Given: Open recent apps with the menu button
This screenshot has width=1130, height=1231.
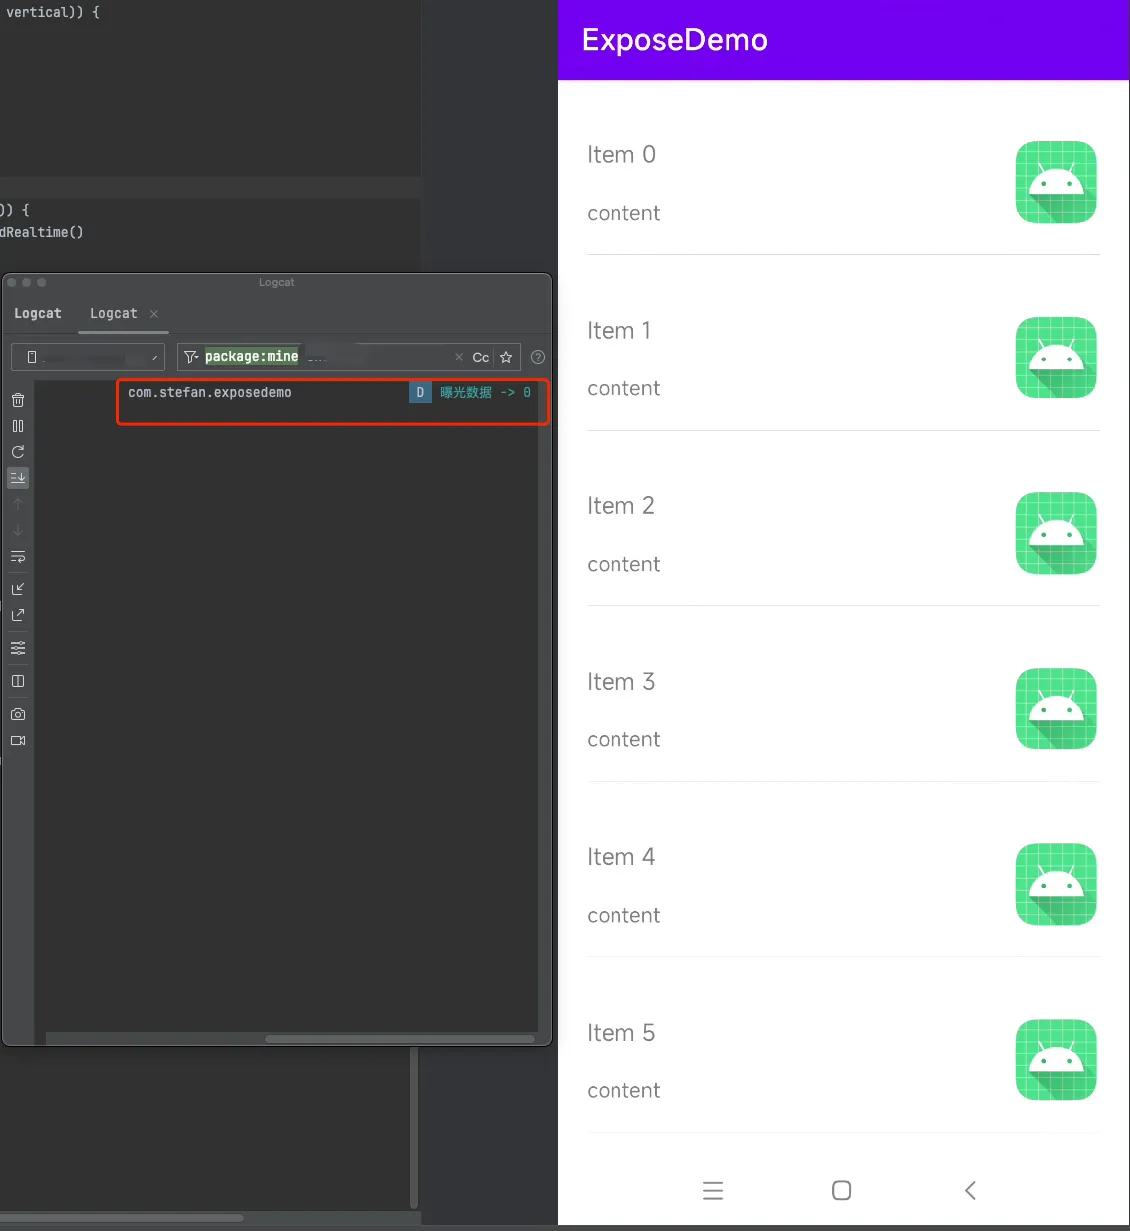Looking at the screenshot, I should (713, 1190).
